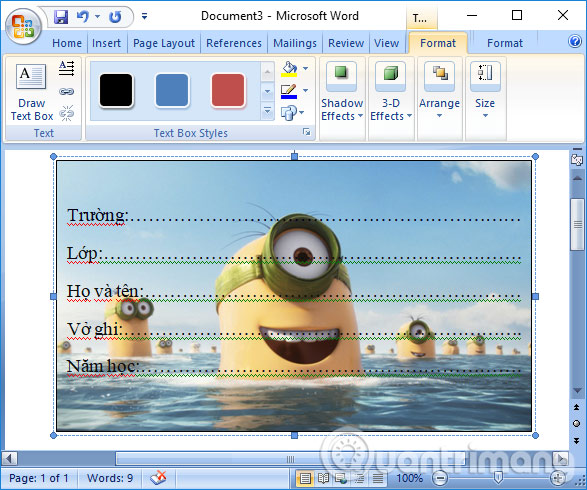Switch to Full Screen Reading view
This screenshot has height=490, width=587.
(x=323, y=478)
